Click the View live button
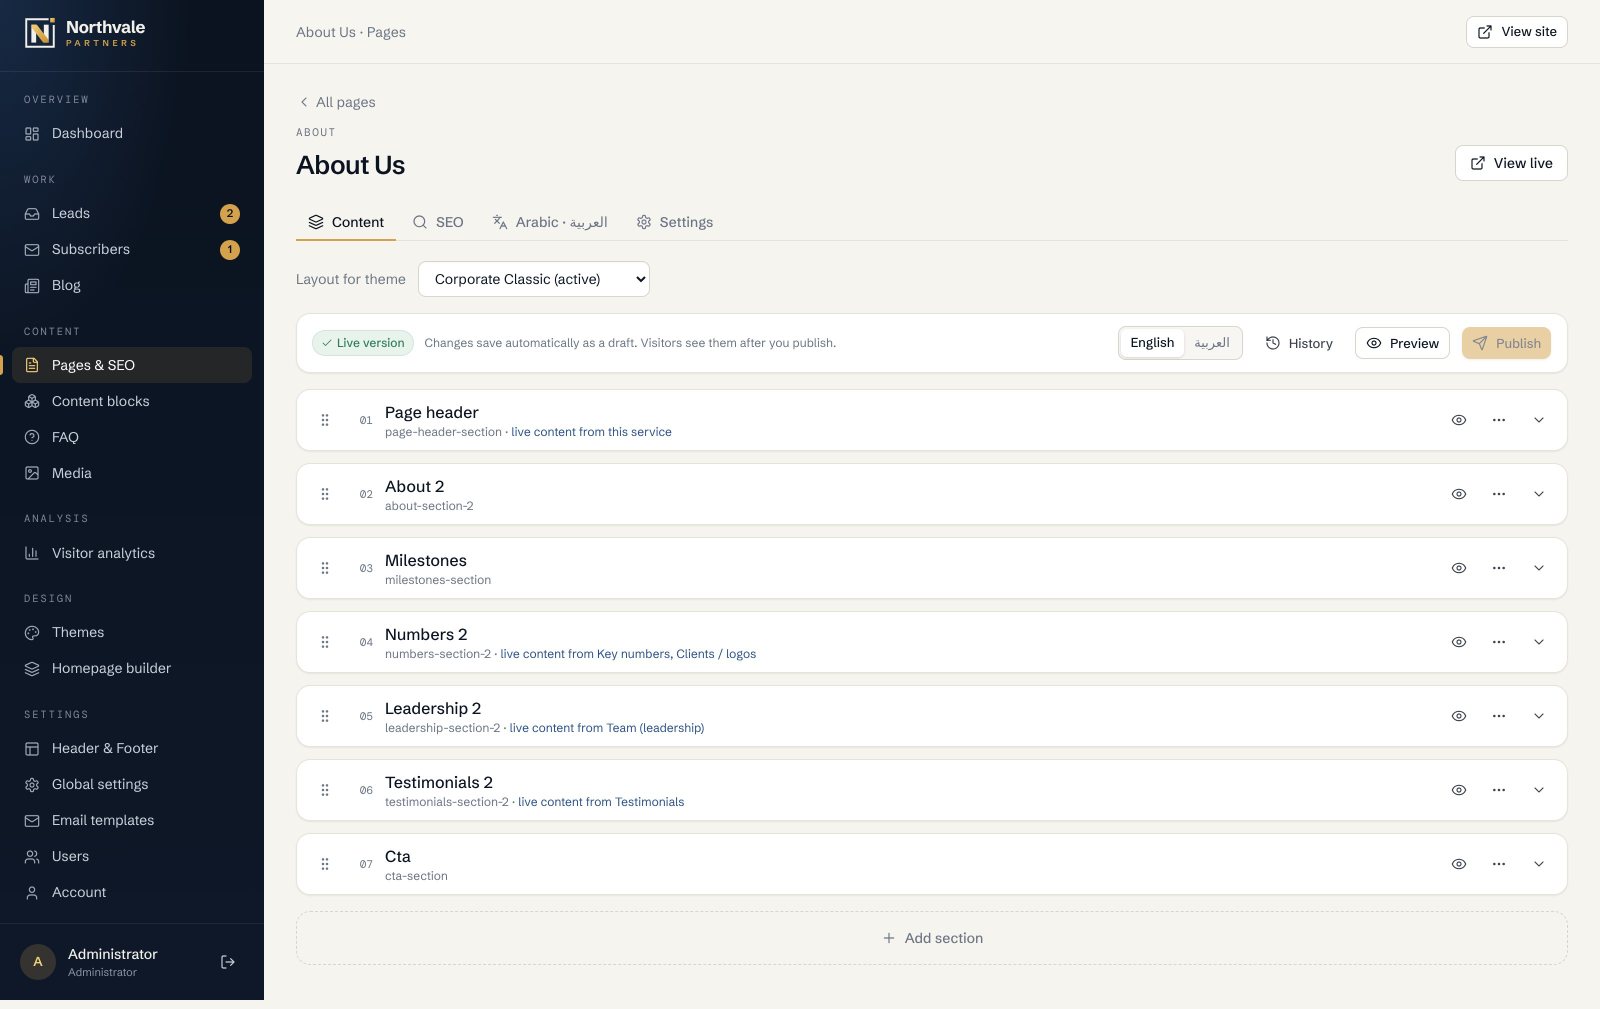This screenshot has width=1600, height=1009. point(1511,163)
